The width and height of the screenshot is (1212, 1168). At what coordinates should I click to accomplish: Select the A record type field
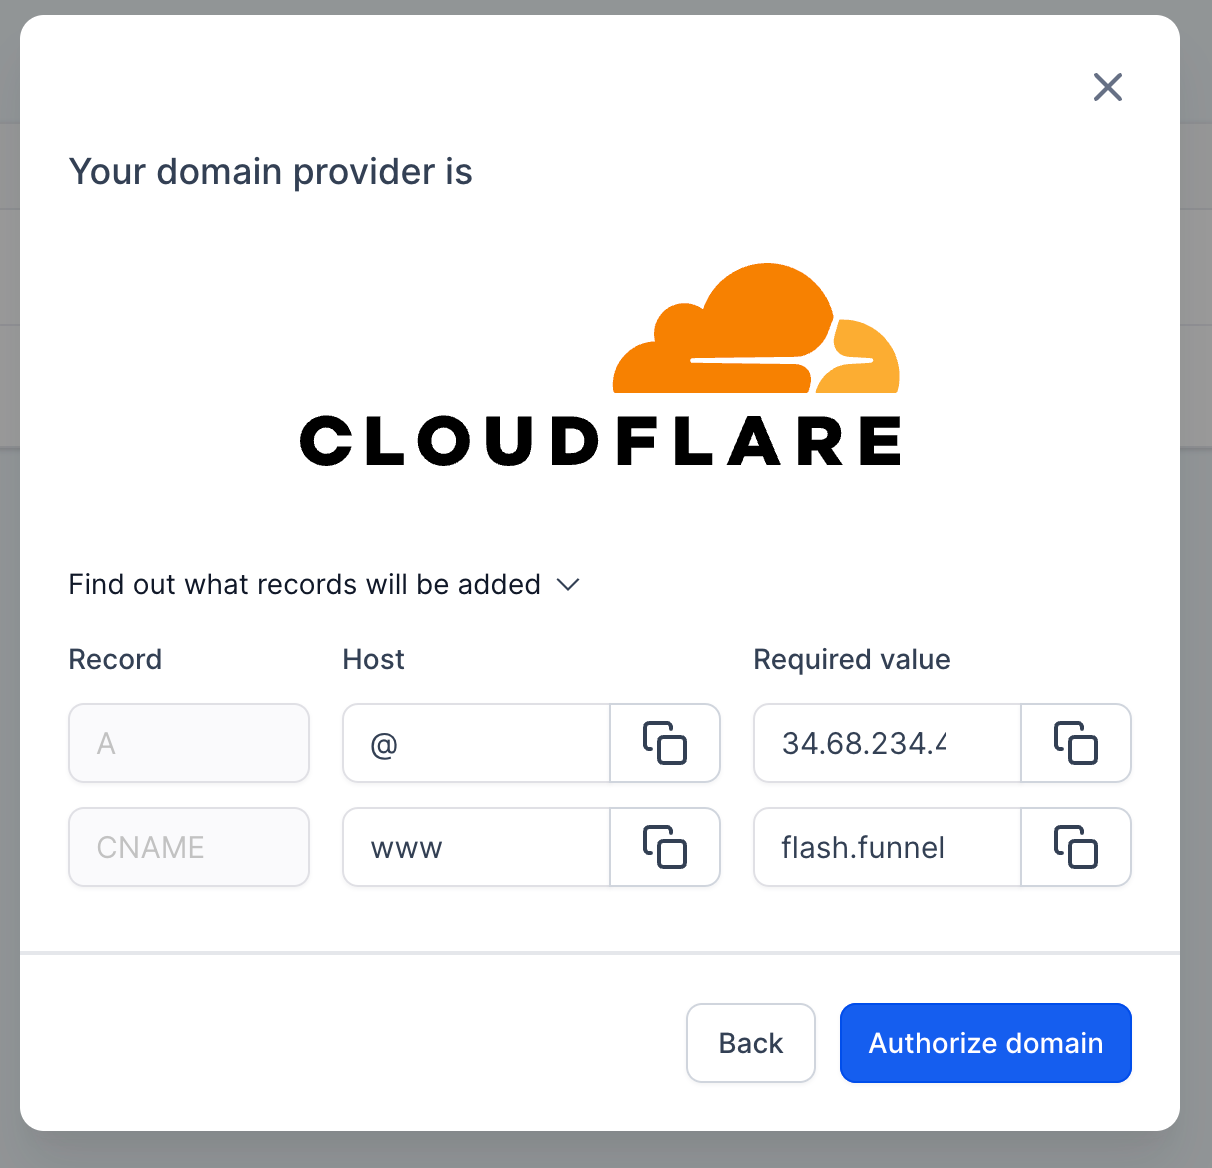click(x=189, y=743)
